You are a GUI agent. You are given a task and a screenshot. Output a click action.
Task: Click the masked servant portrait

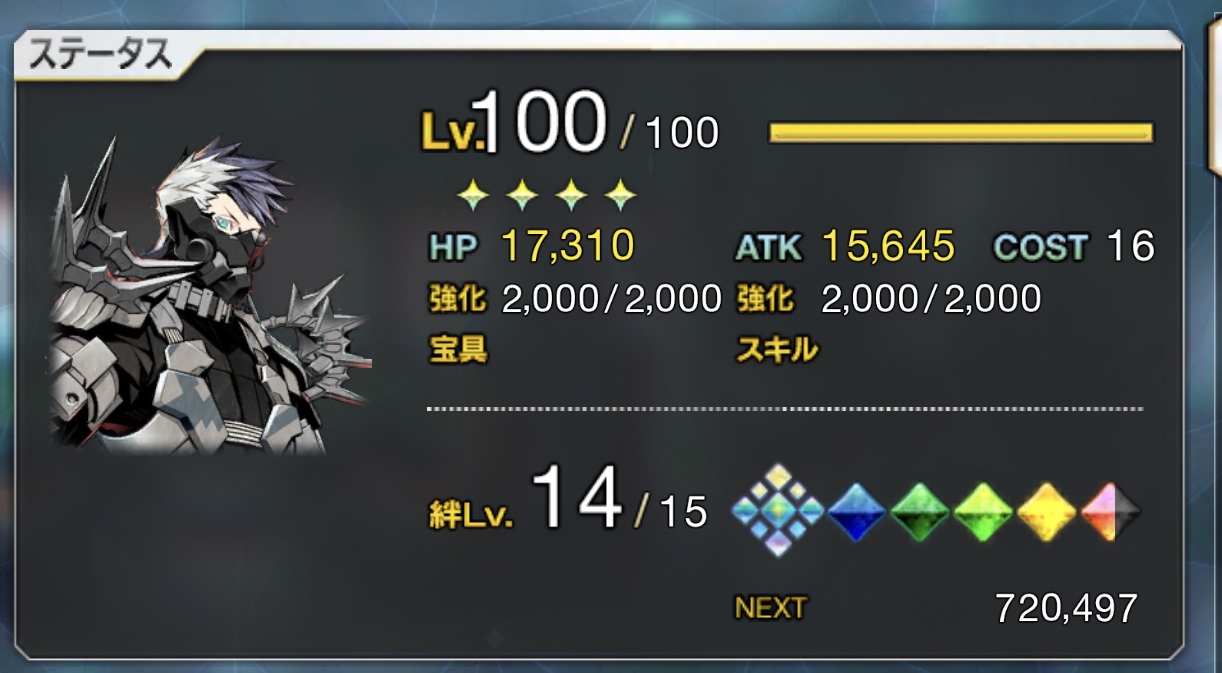tap(212, 297)
